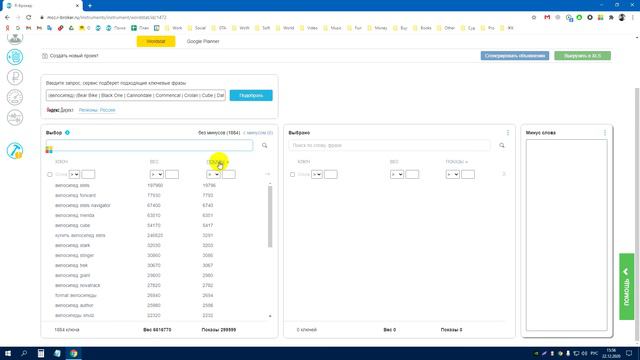Sort Выбор list by Показы column header
The width and height of the screenshot is (640, 360).
tap(217, 162)
